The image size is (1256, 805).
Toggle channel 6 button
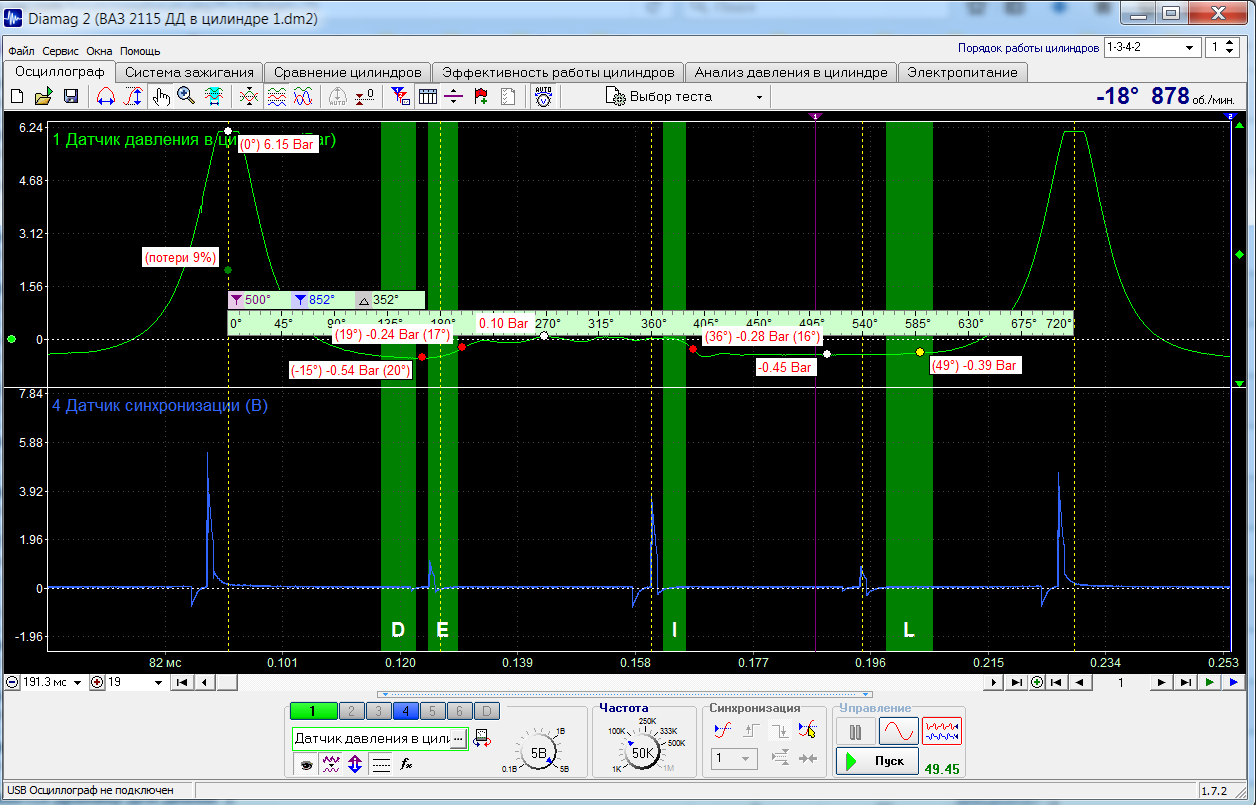pos(459,711)
